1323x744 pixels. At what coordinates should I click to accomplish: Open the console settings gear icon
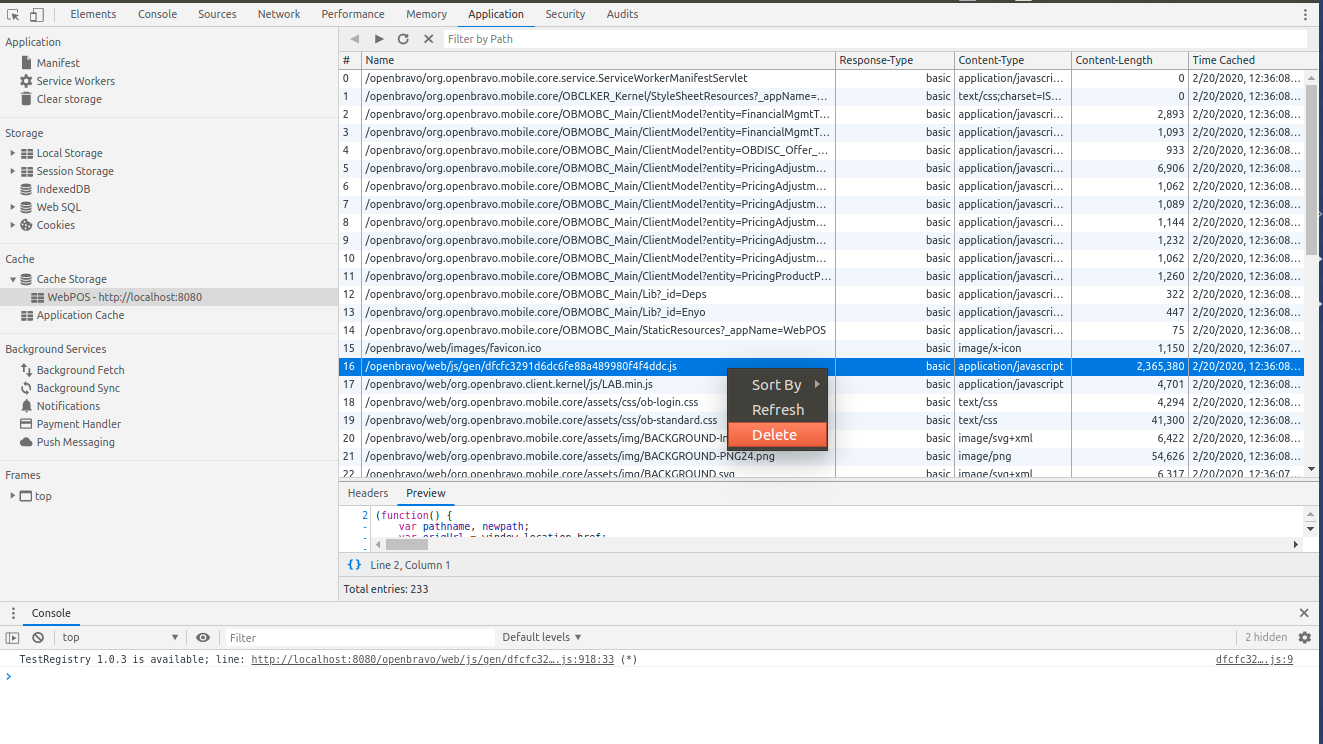coord(1304,637)
